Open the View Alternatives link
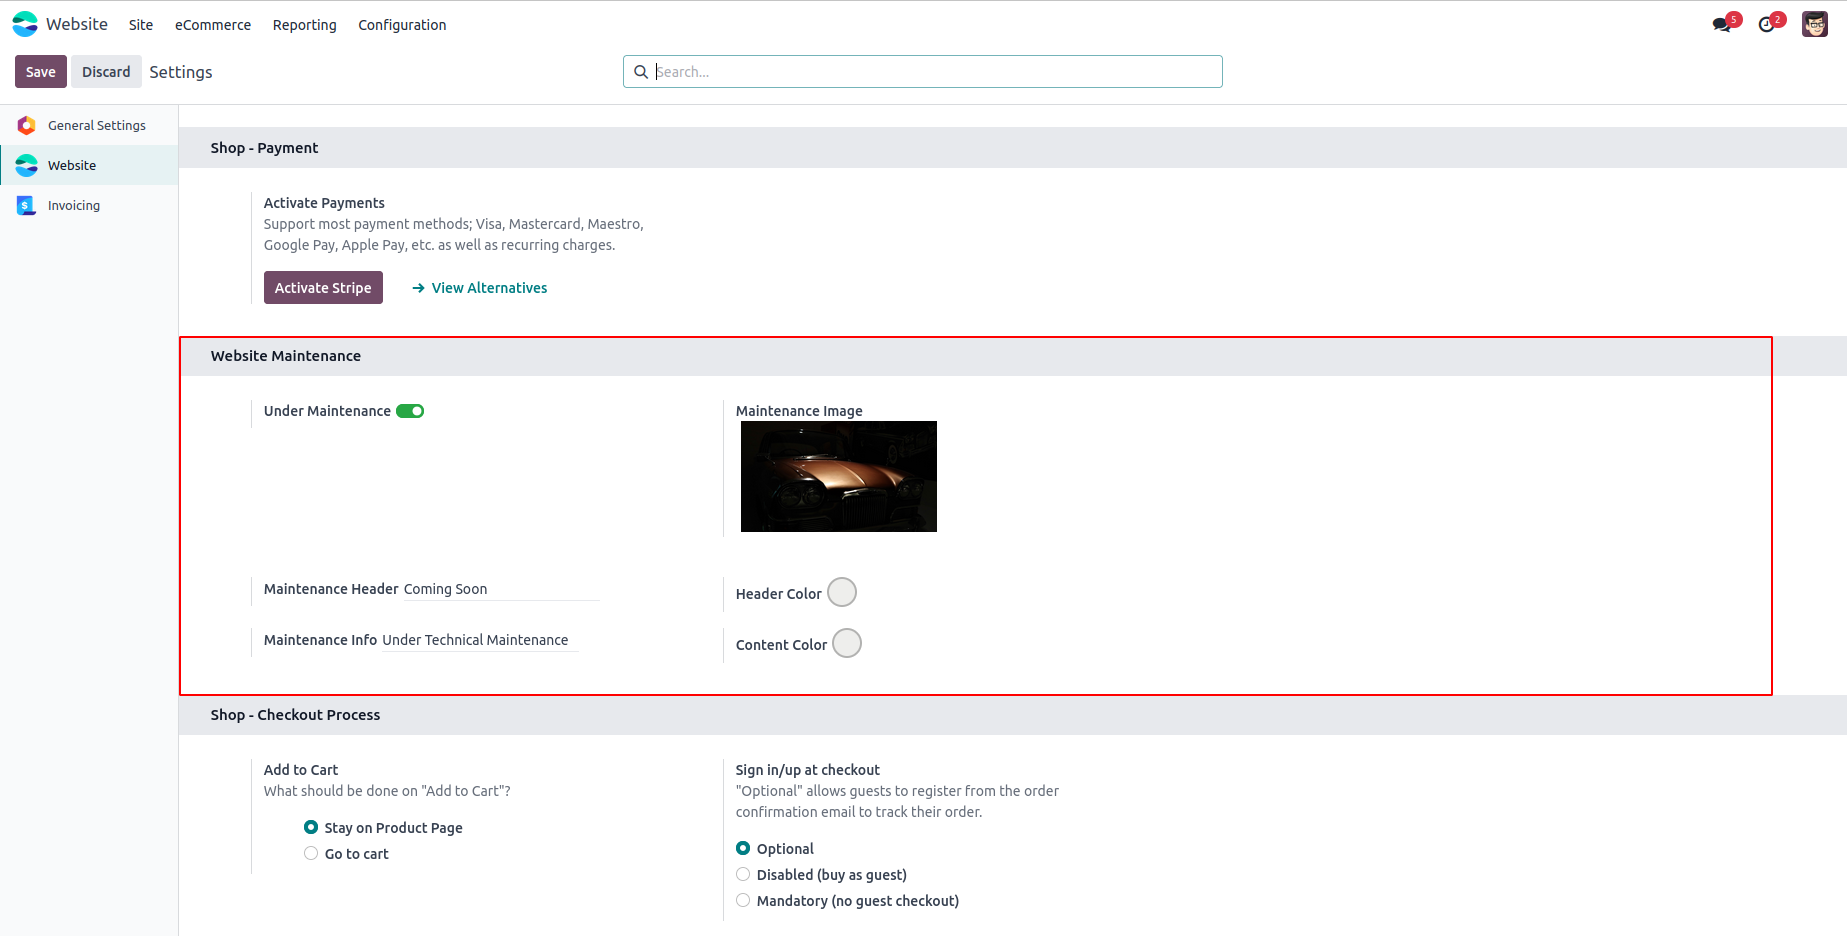 point(489,288)
